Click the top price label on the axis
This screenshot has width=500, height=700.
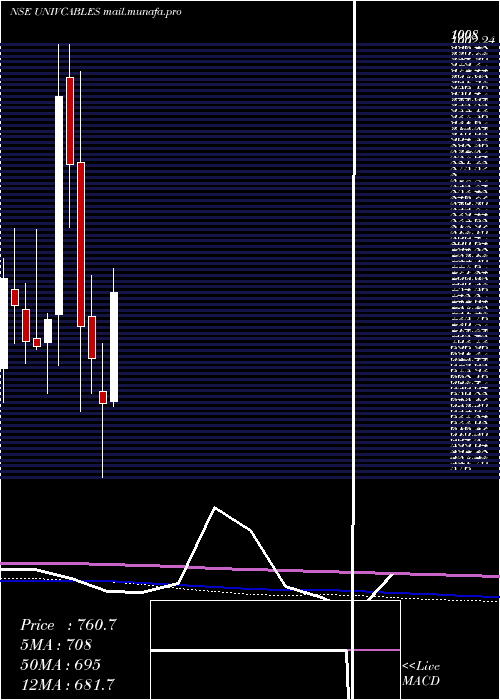click(x=466, y=35)
